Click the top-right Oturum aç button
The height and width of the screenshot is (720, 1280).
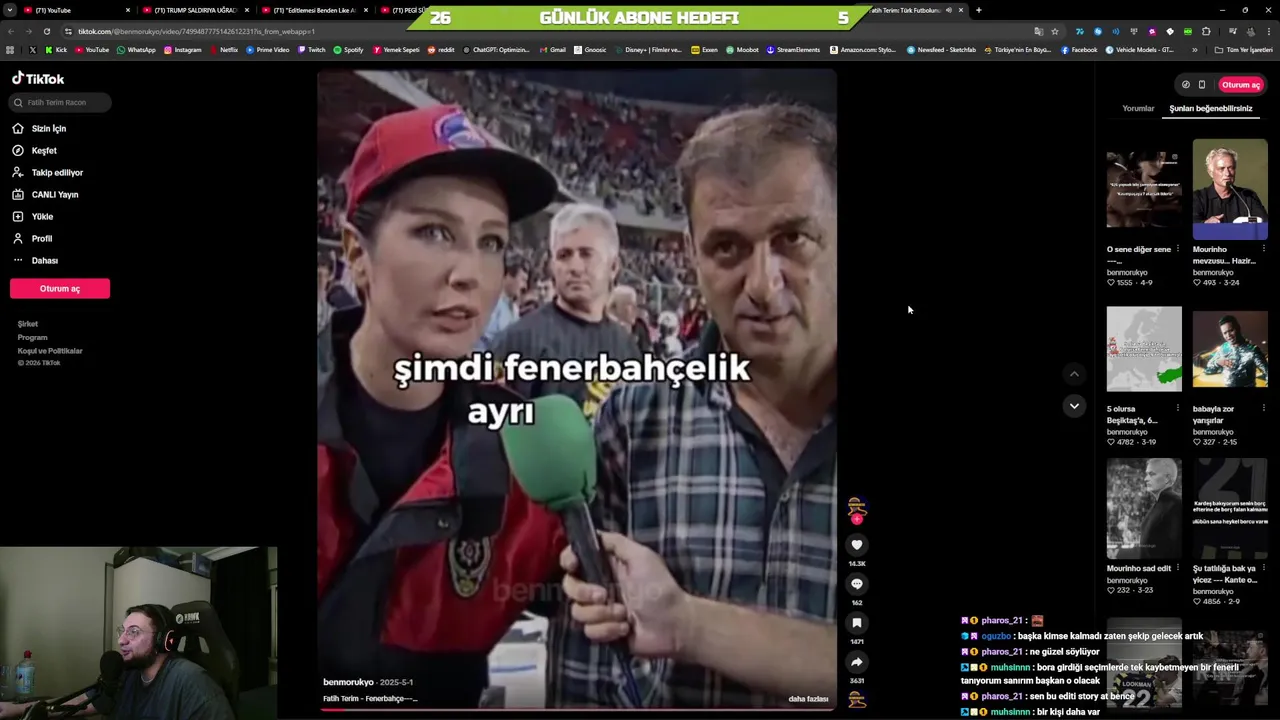click(1241, 85)
